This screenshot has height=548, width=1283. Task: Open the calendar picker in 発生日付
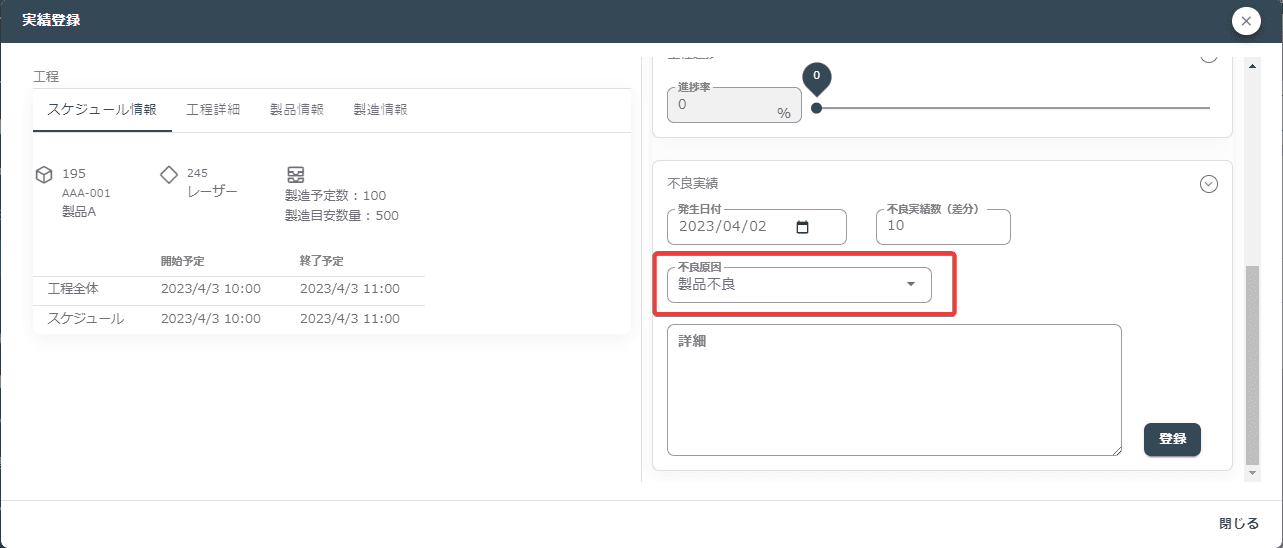802,227
